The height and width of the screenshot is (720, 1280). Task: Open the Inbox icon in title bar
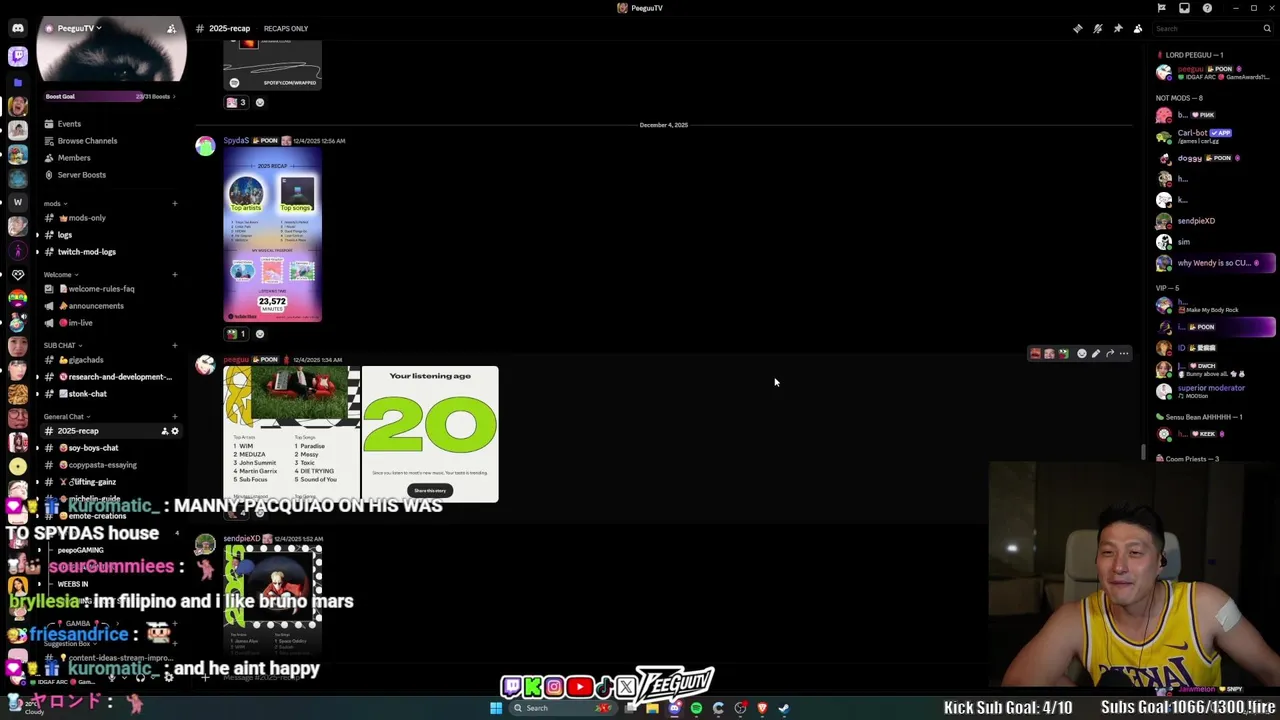[1184, 8]
